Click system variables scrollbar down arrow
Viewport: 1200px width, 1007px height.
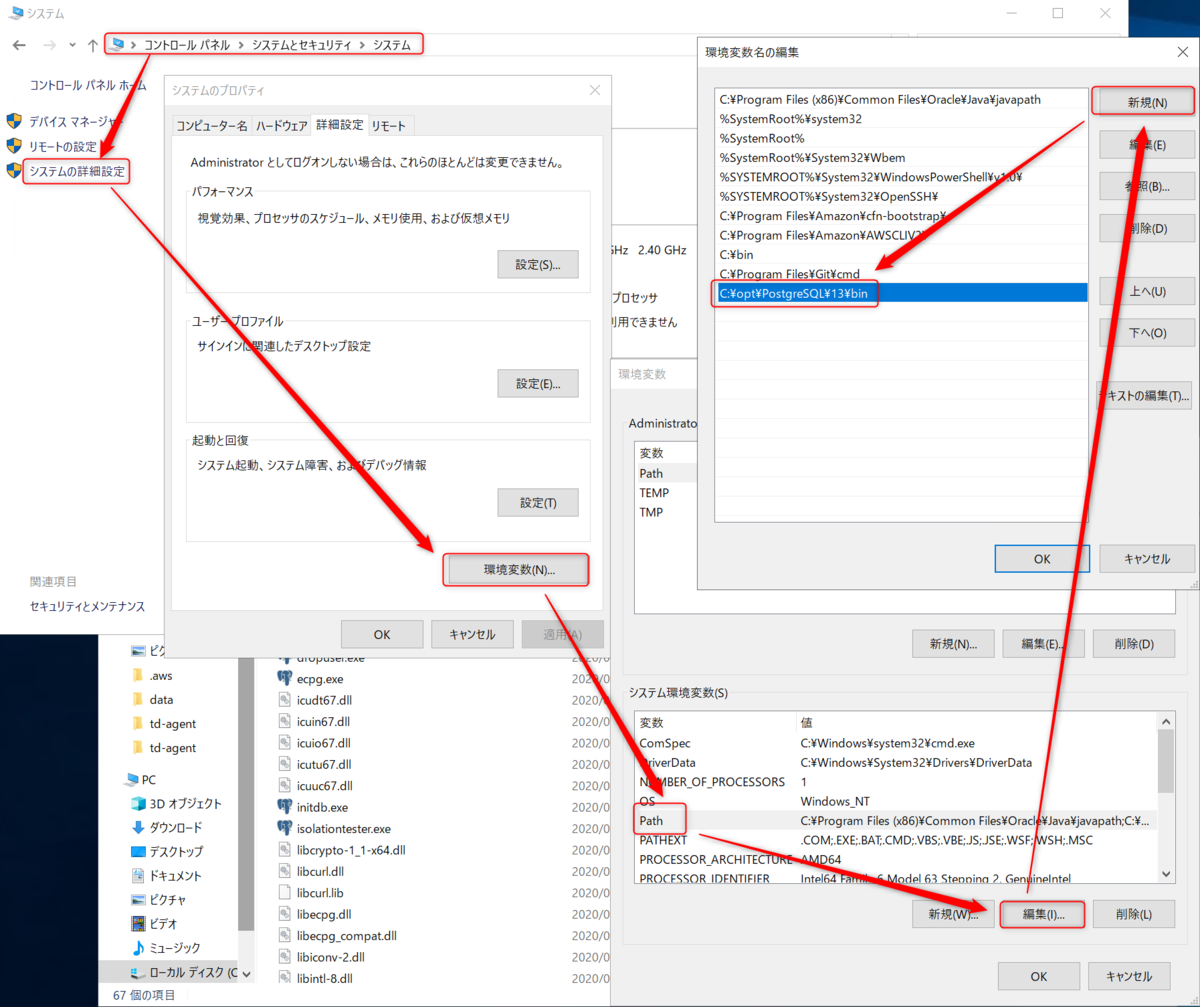[x=1166, y=873]
